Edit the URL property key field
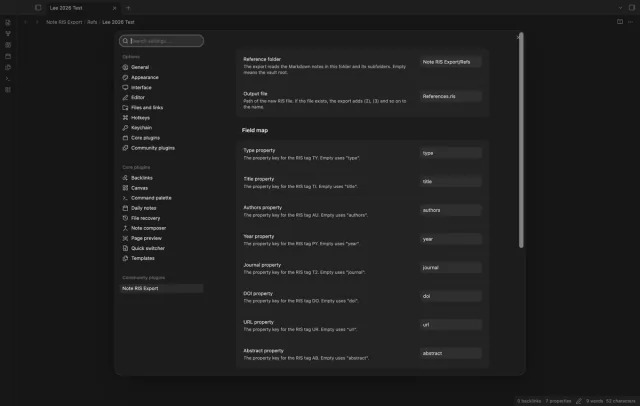The image size is (640, 406). pyautogui.click(x=451, y=324)
